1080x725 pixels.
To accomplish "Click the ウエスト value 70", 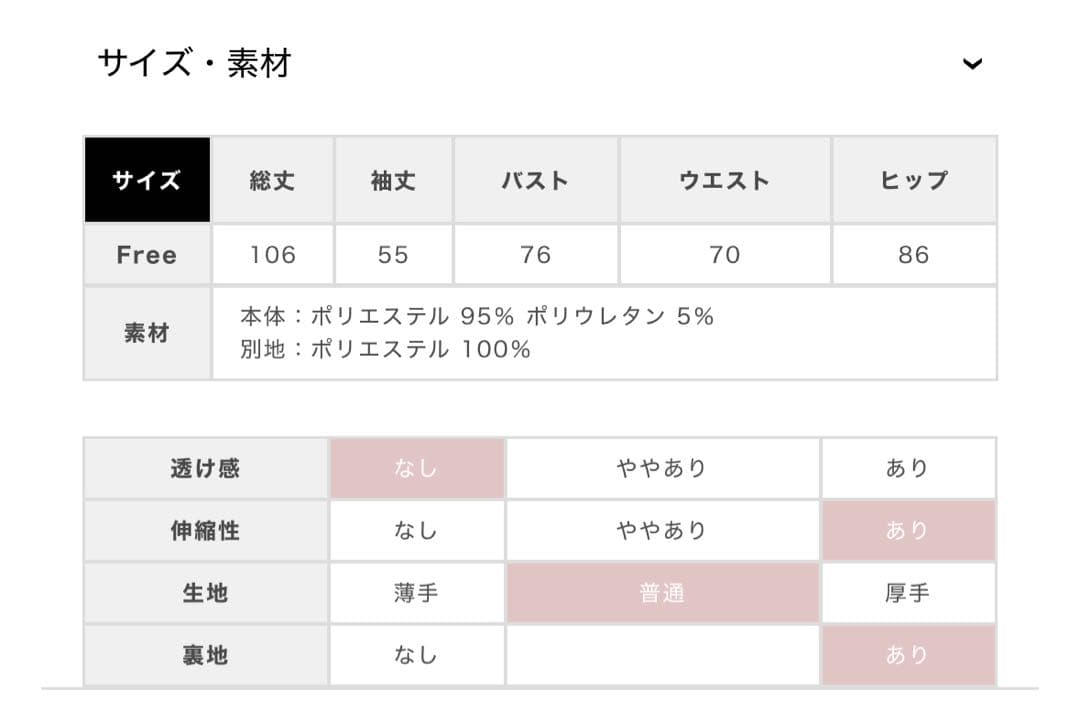I will pyautogui.click(x=724, y=255).
